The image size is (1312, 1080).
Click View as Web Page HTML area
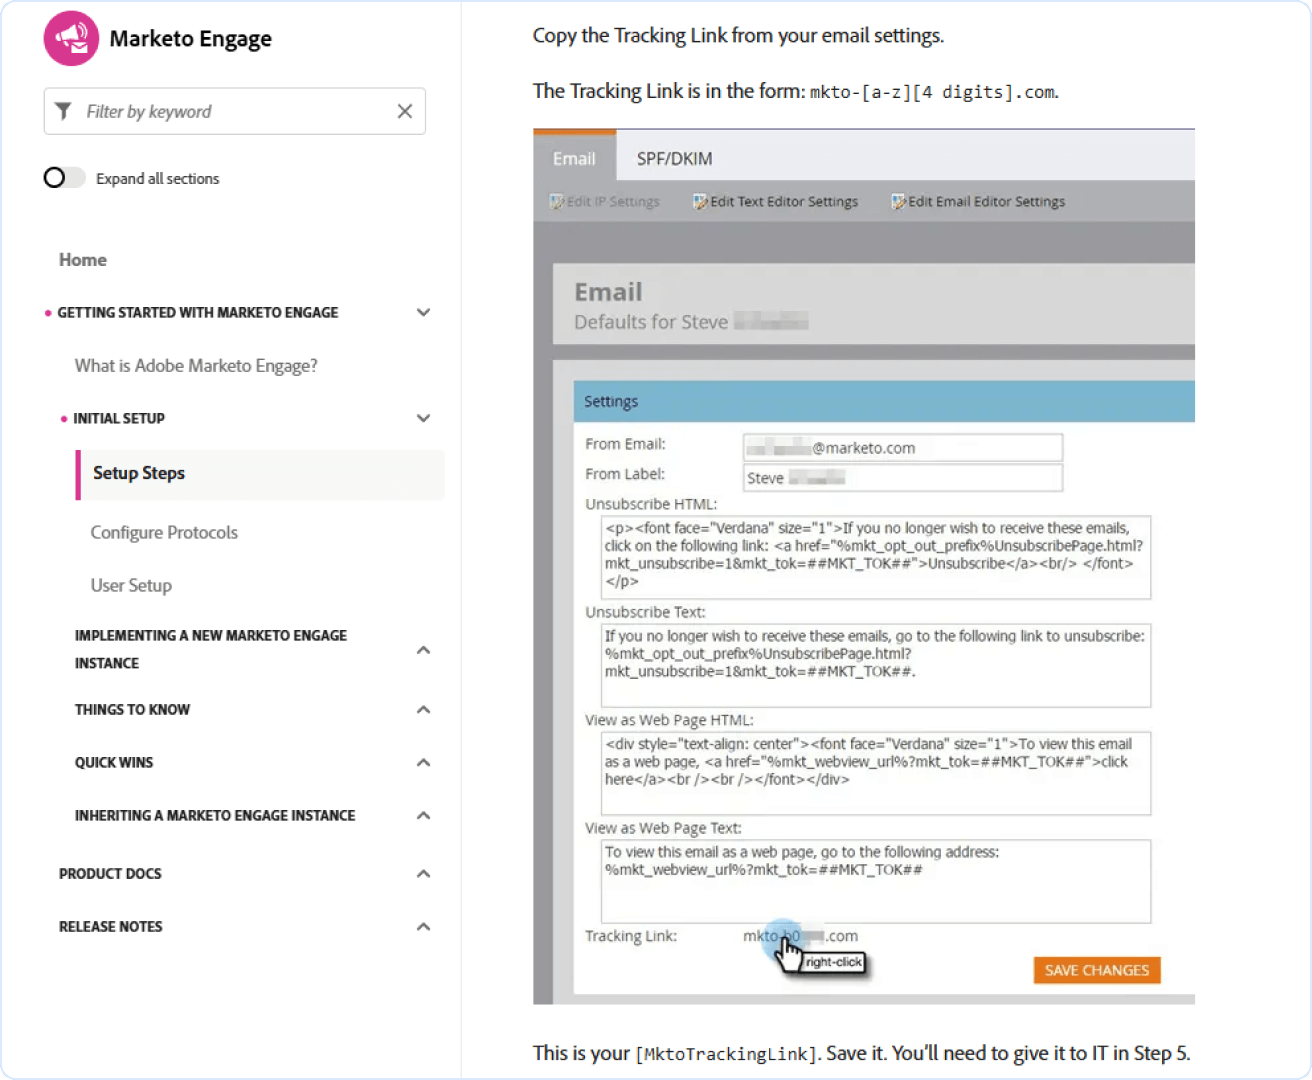click(876, 773)
